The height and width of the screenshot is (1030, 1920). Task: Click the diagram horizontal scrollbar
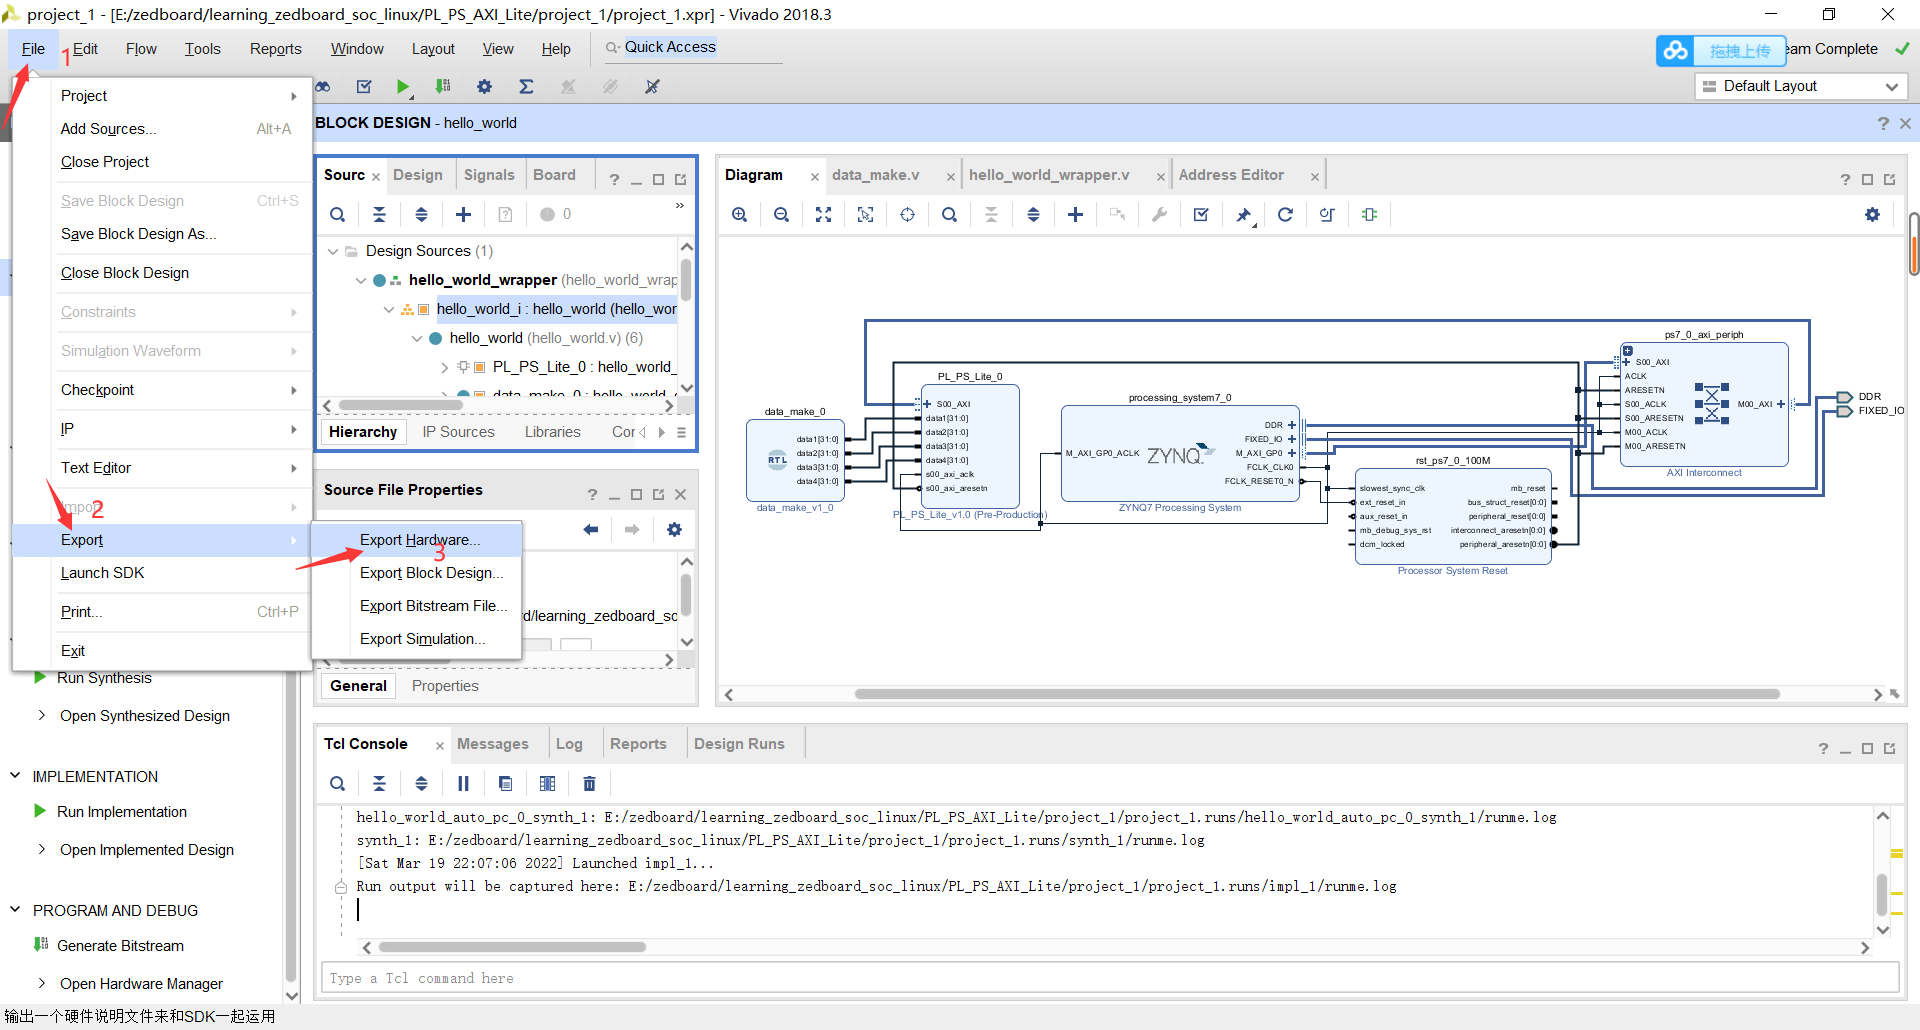tap(1316, 694)
